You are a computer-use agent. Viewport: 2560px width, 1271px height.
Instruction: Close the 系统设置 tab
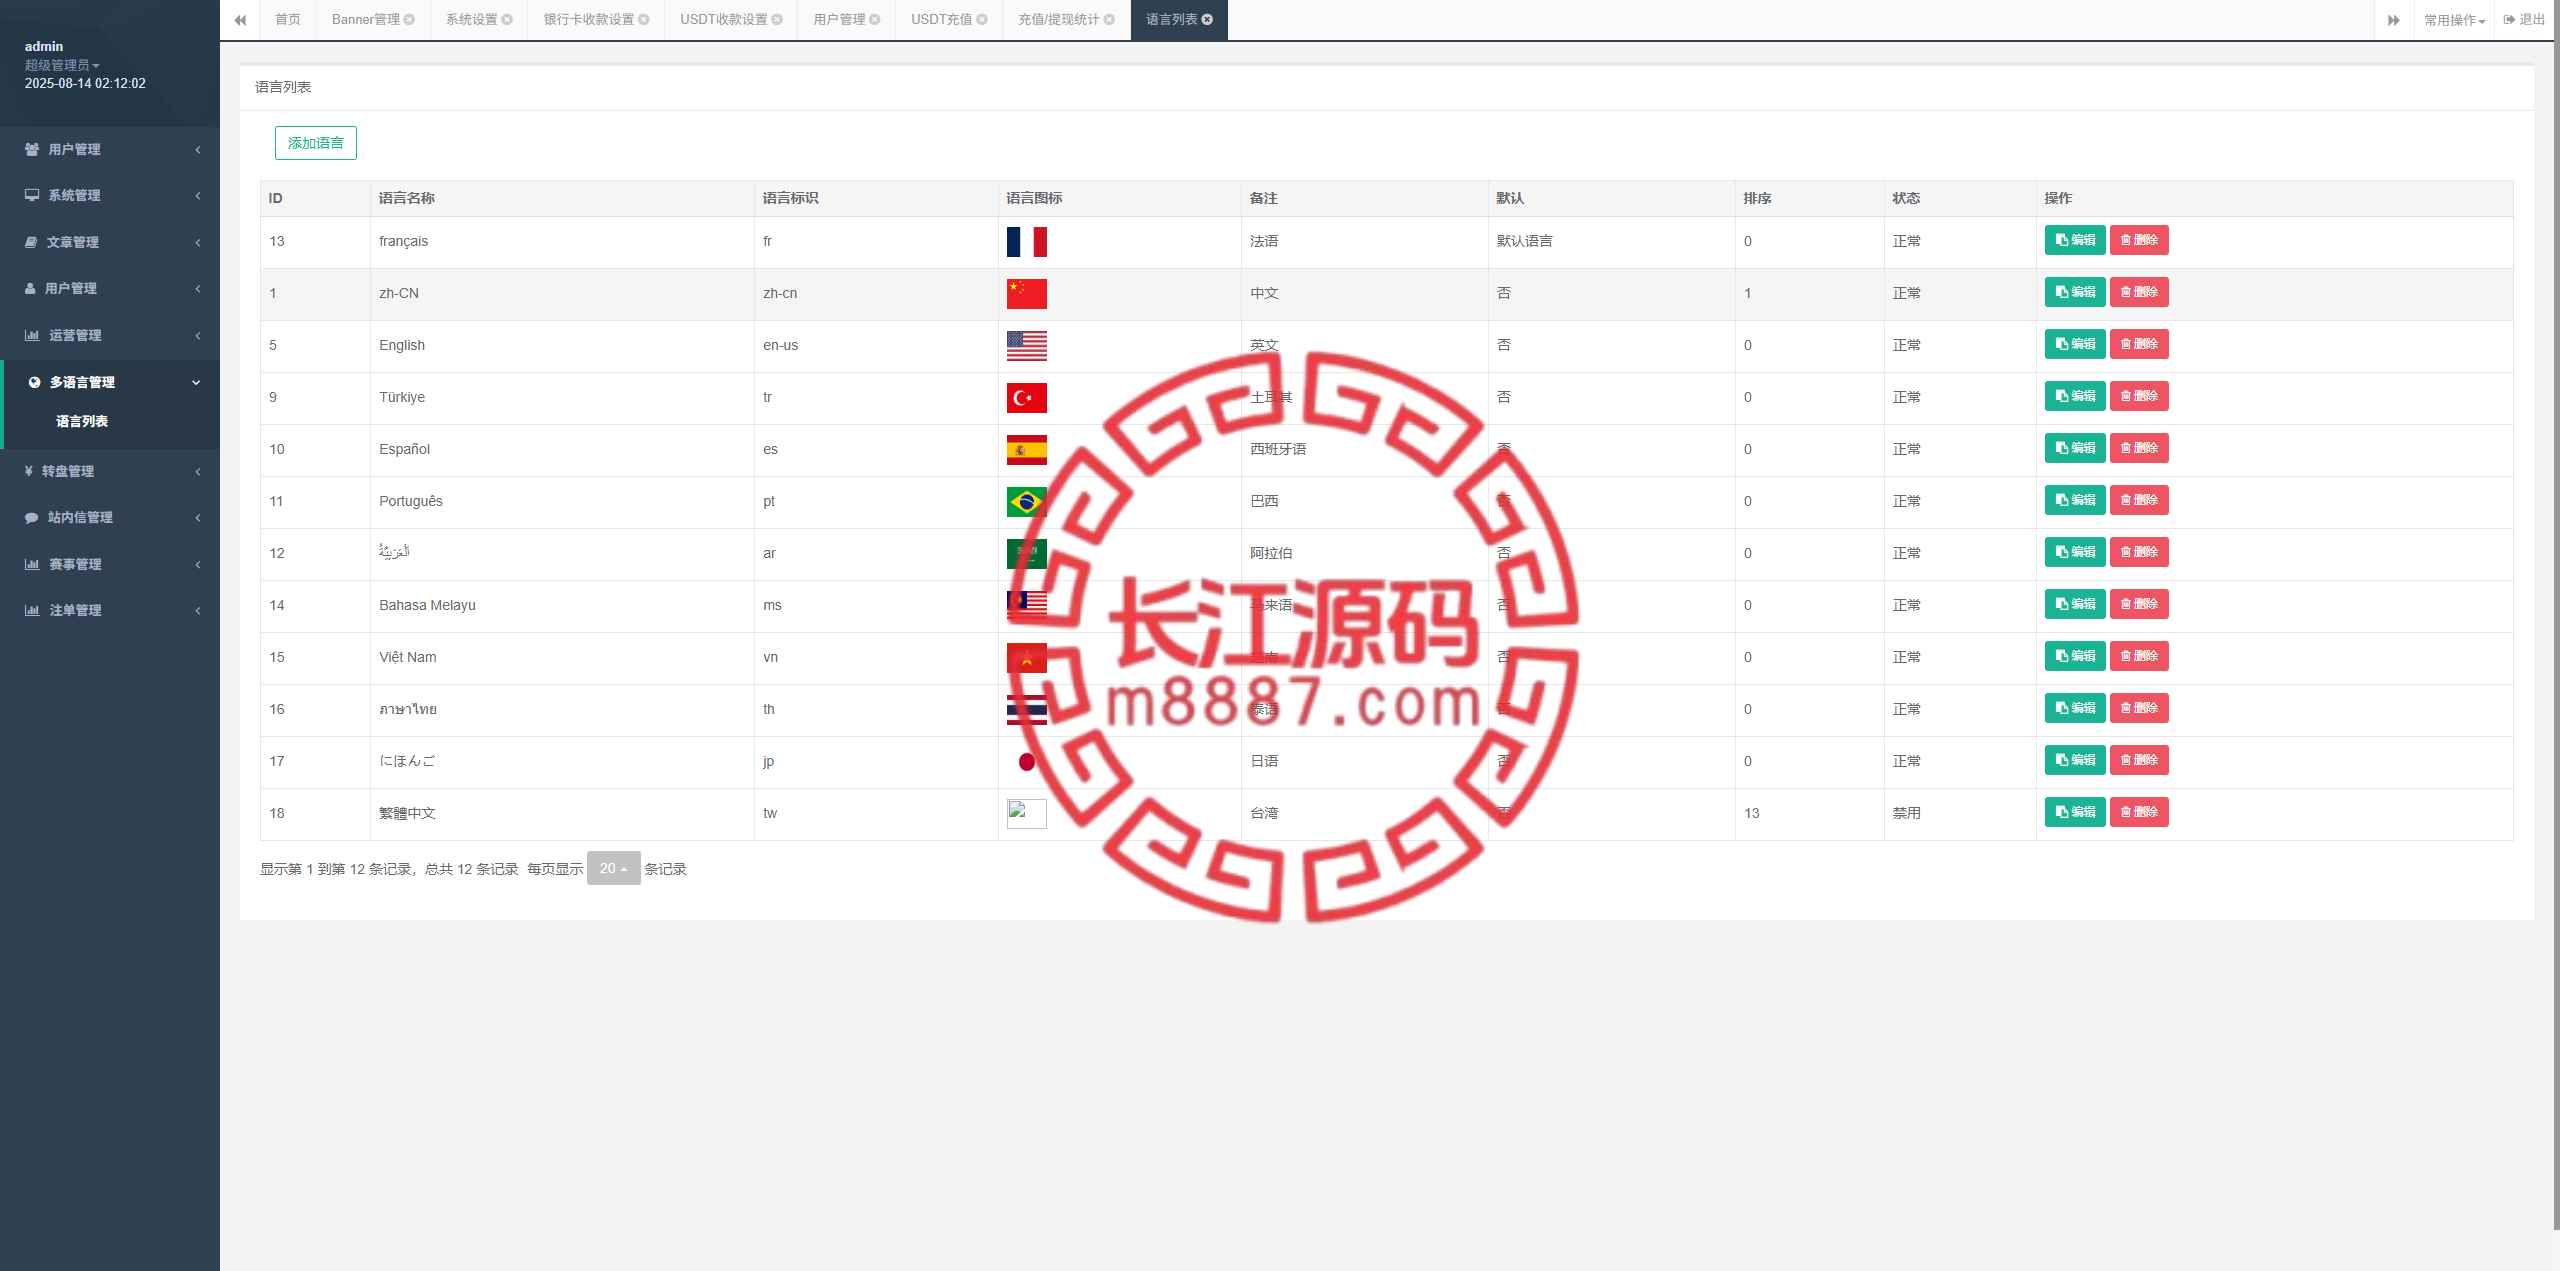click(x=507, y=20)
